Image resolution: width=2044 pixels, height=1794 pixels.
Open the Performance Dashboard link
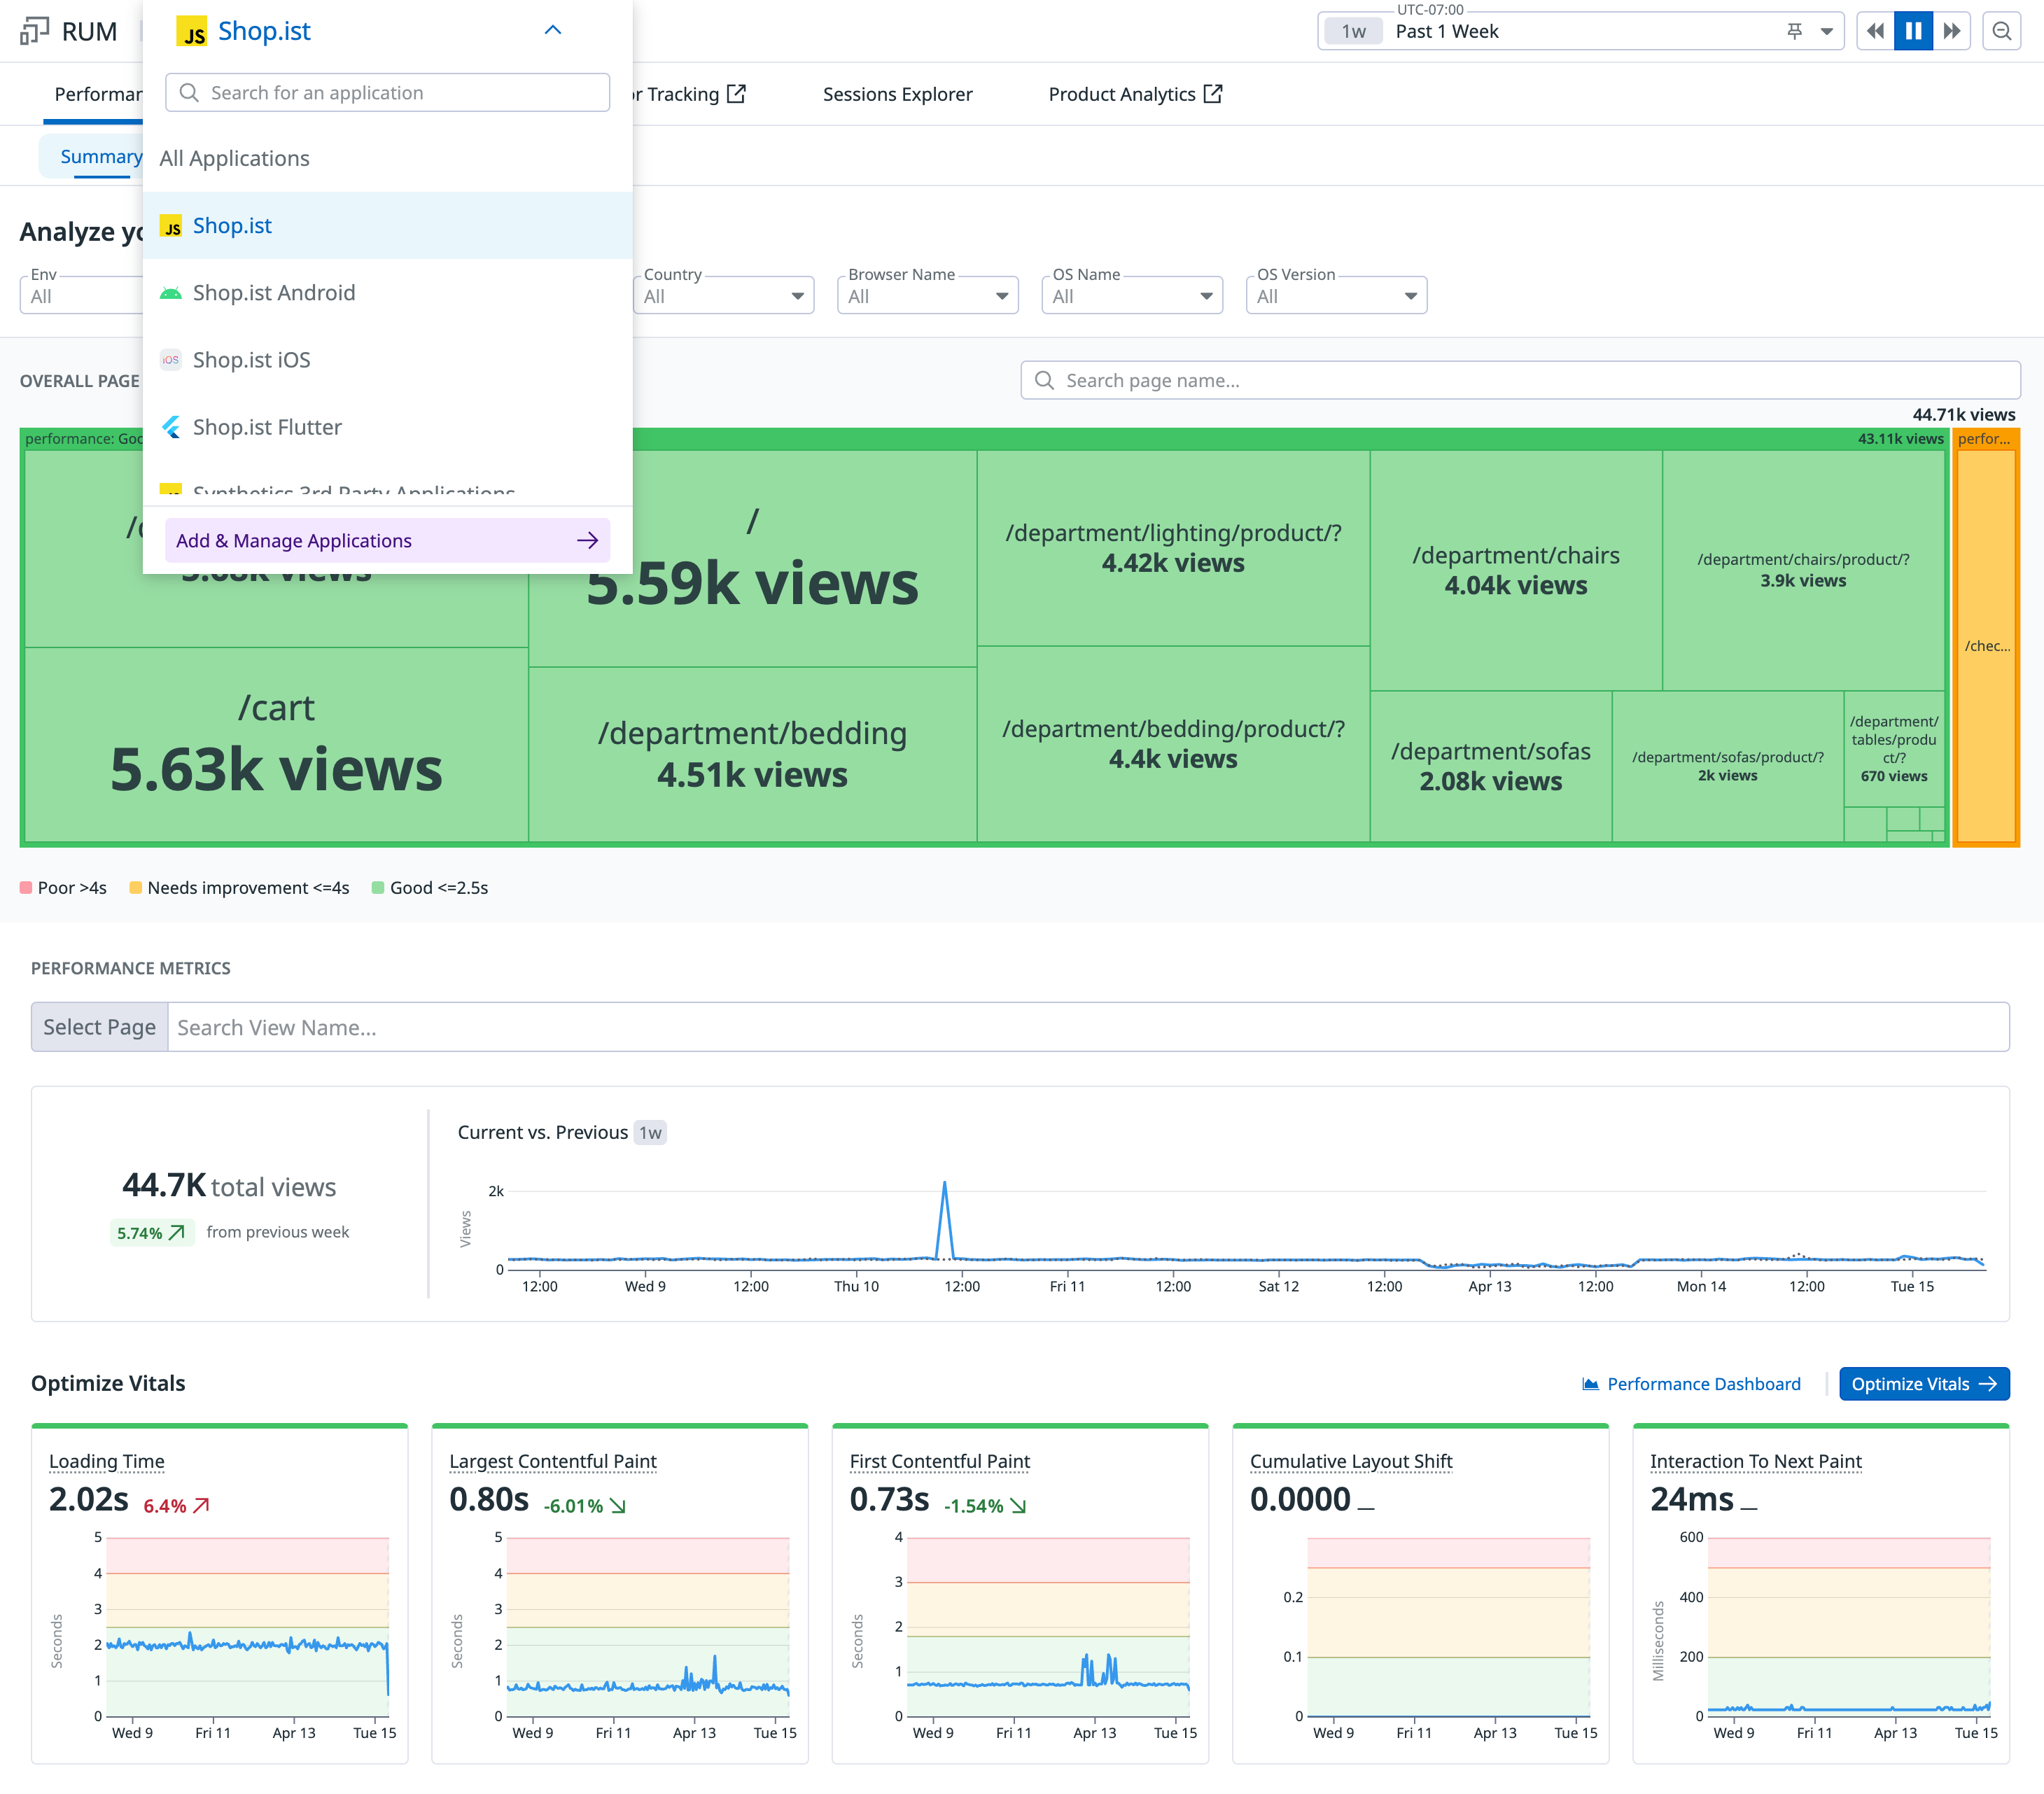pos(1691,1384)
